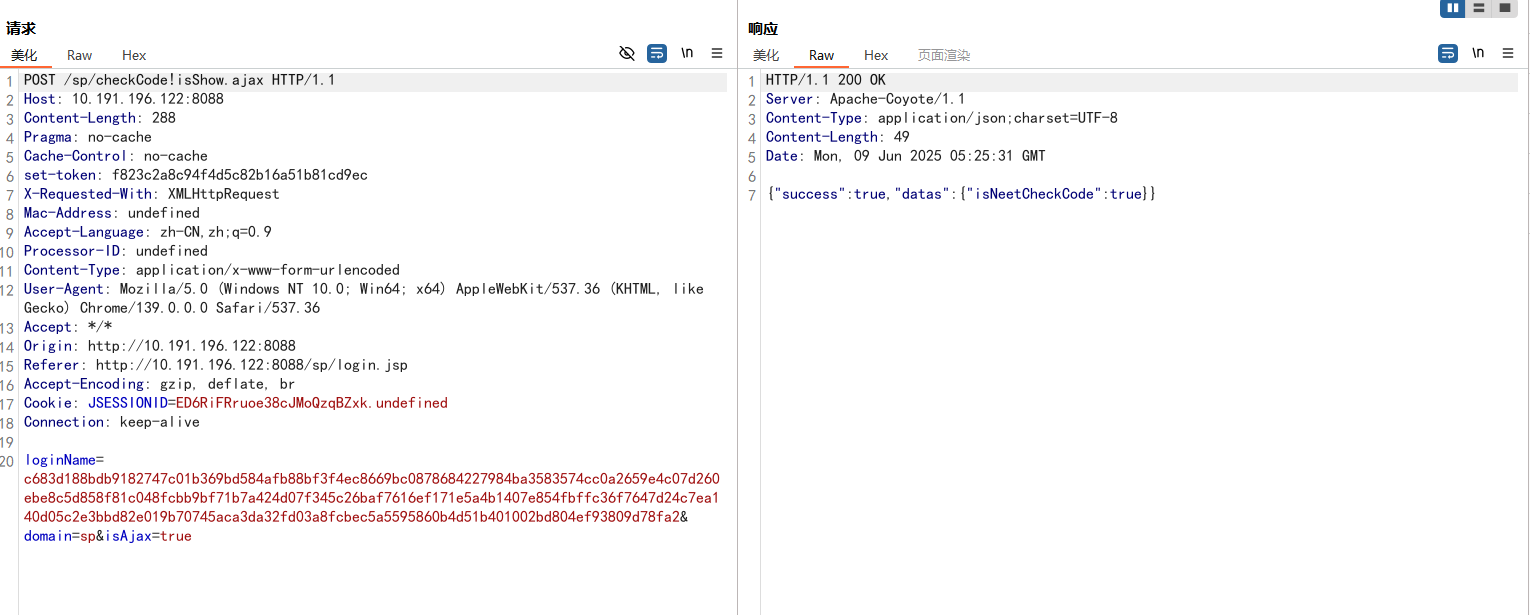Click the User-Agent Mozilla/5.0 header line
The image size is (1530, 615).
pyautogui.click(x=364, y=298)
